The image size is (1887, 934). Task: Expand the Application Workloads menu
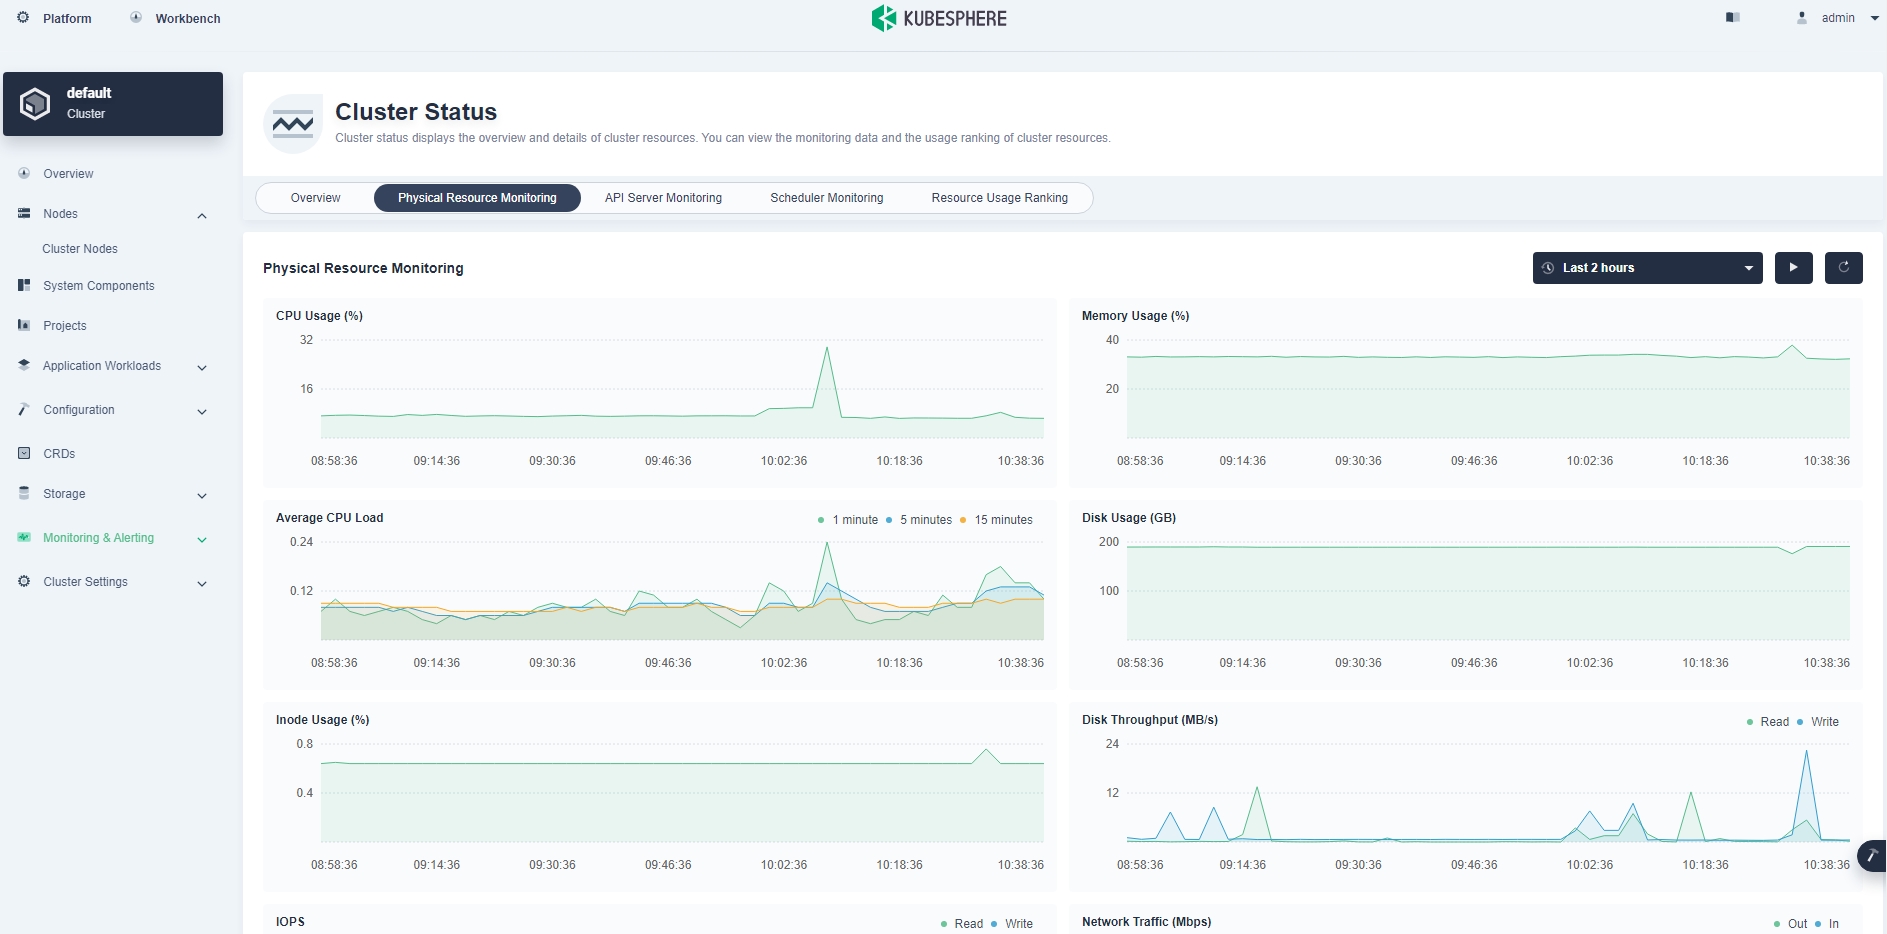tap(102, 366)
